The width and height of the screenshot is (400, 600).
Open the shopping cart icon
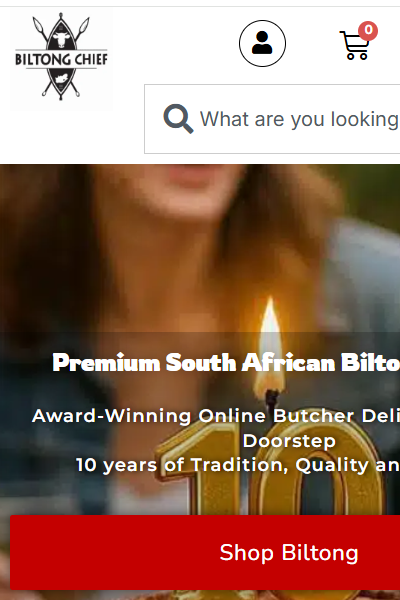pos(355,45)
